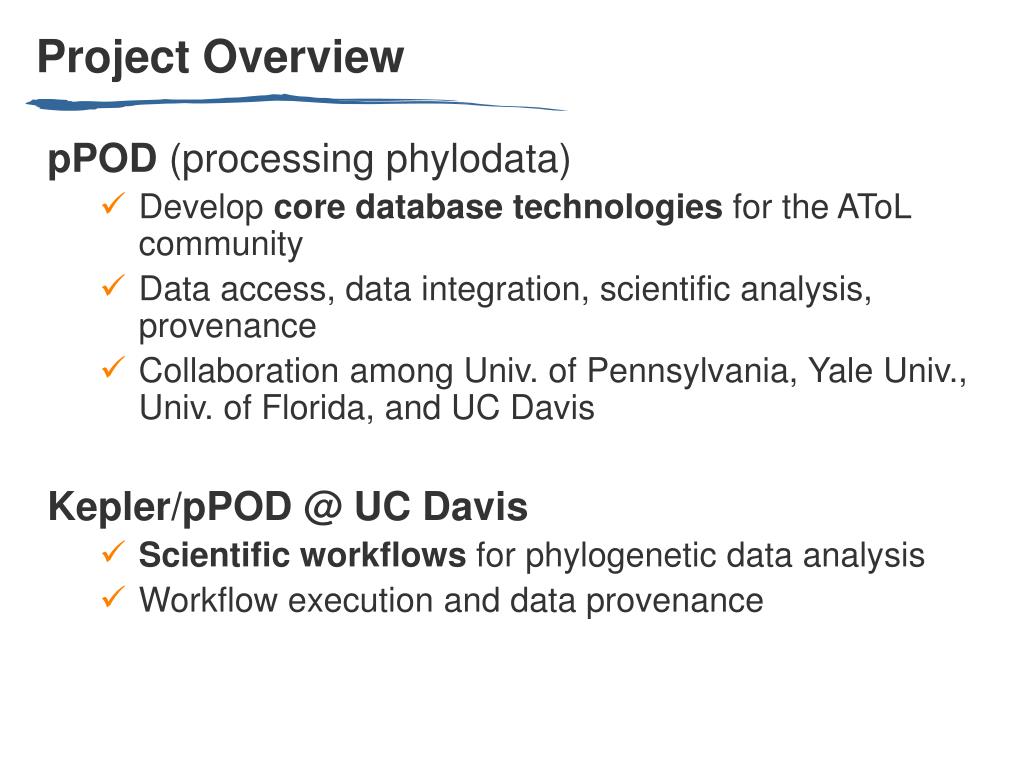Click the Workflow execution and data provenance line
Image resolution: width=1024 pixels, height=768 pixels.
pos(451,601)
